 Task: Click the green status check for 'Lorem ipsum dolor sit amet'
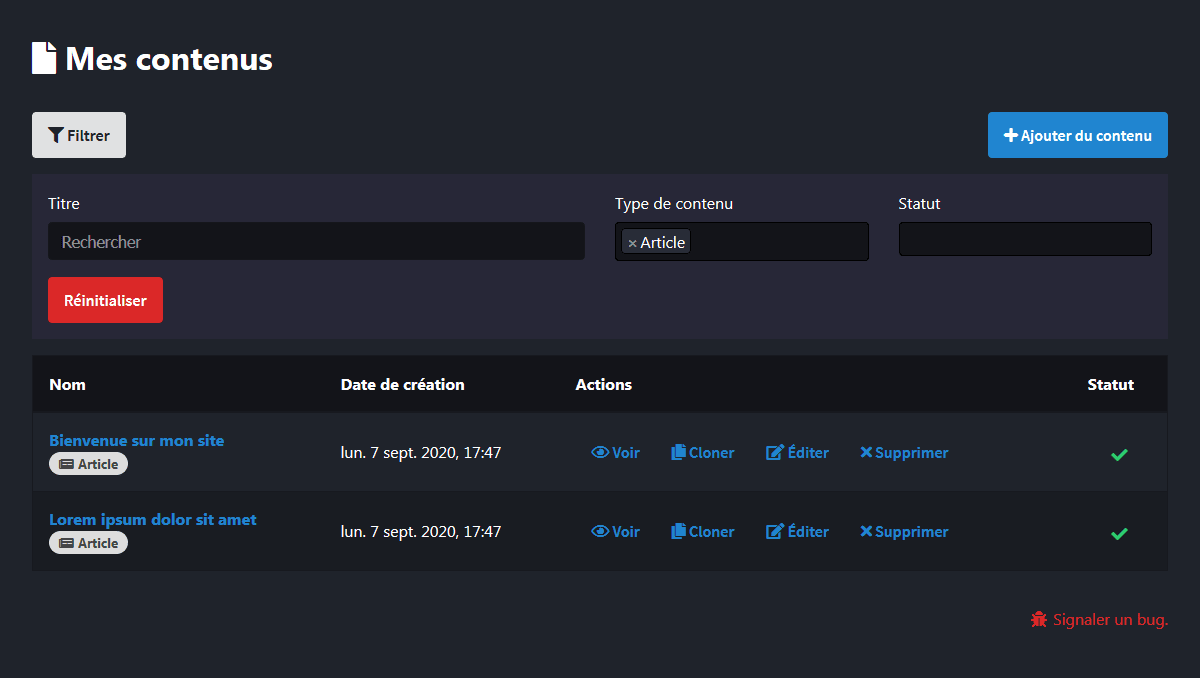[1119, 534]
